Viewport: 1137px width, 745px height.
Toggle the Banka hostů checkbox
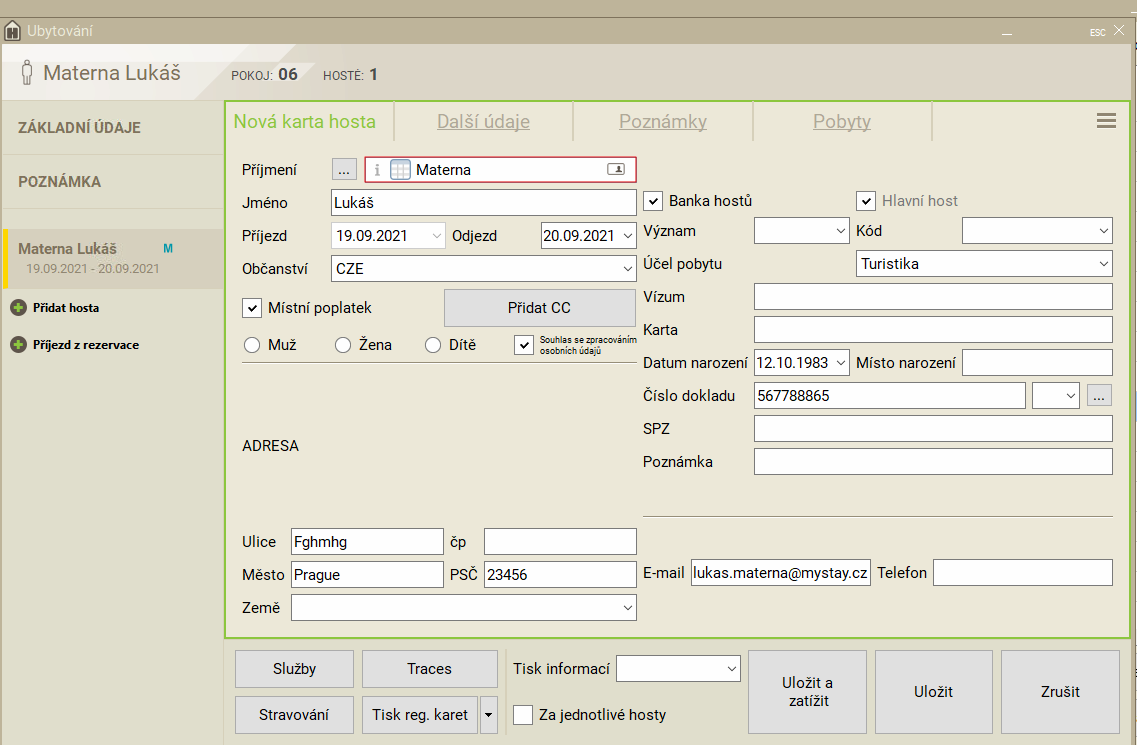(x=653, y=201)
